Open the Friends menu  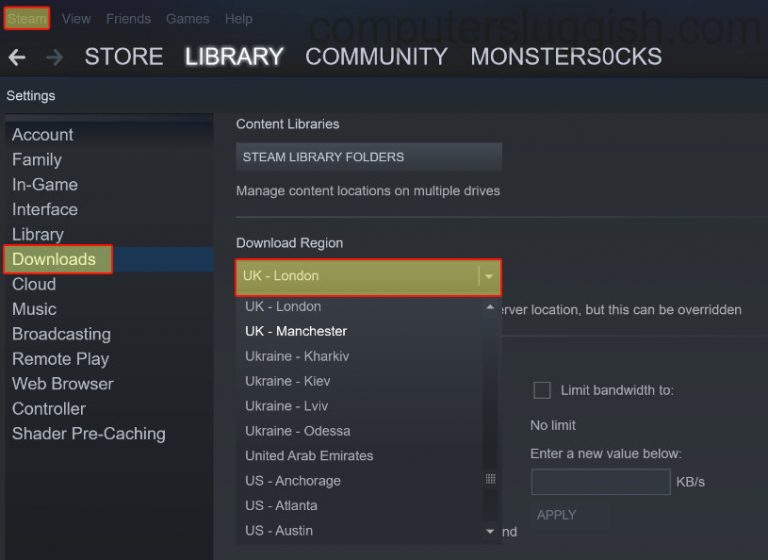point(128,19)
